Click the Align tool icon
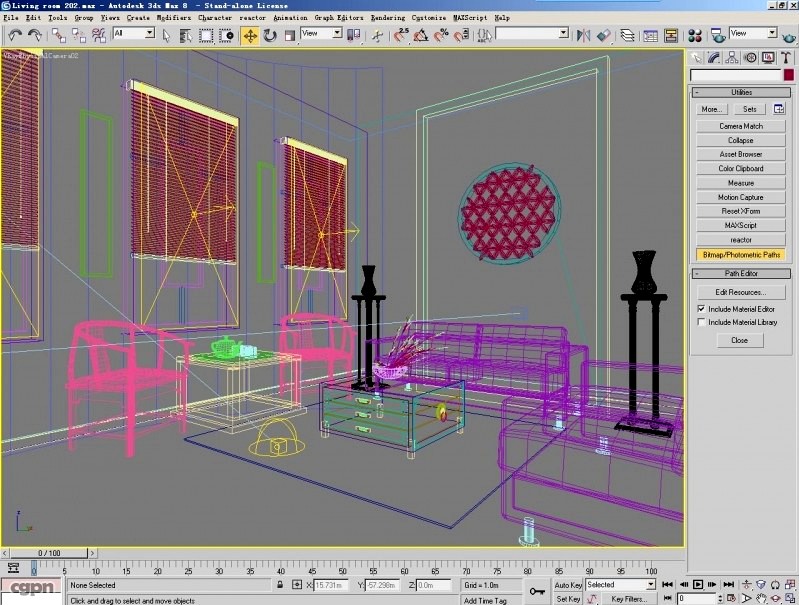This screenshot has width=799, height=605. pos(603,35)
